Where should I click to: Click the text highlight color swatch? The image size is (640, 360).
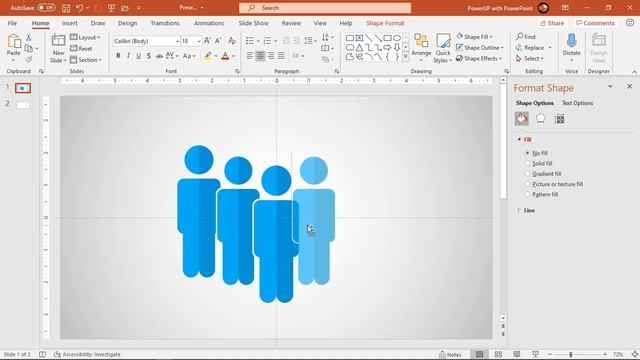pos(208,56)
